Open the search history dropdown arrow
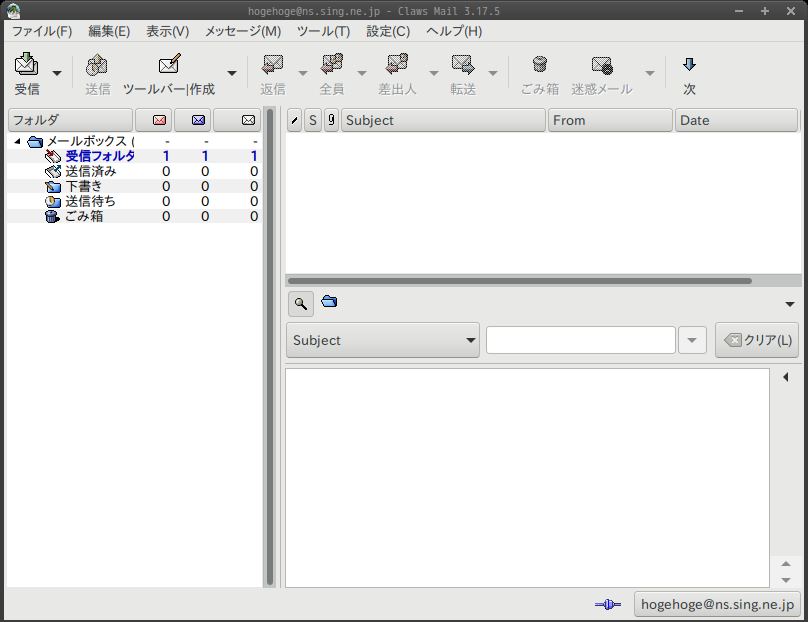 [692, 340]
